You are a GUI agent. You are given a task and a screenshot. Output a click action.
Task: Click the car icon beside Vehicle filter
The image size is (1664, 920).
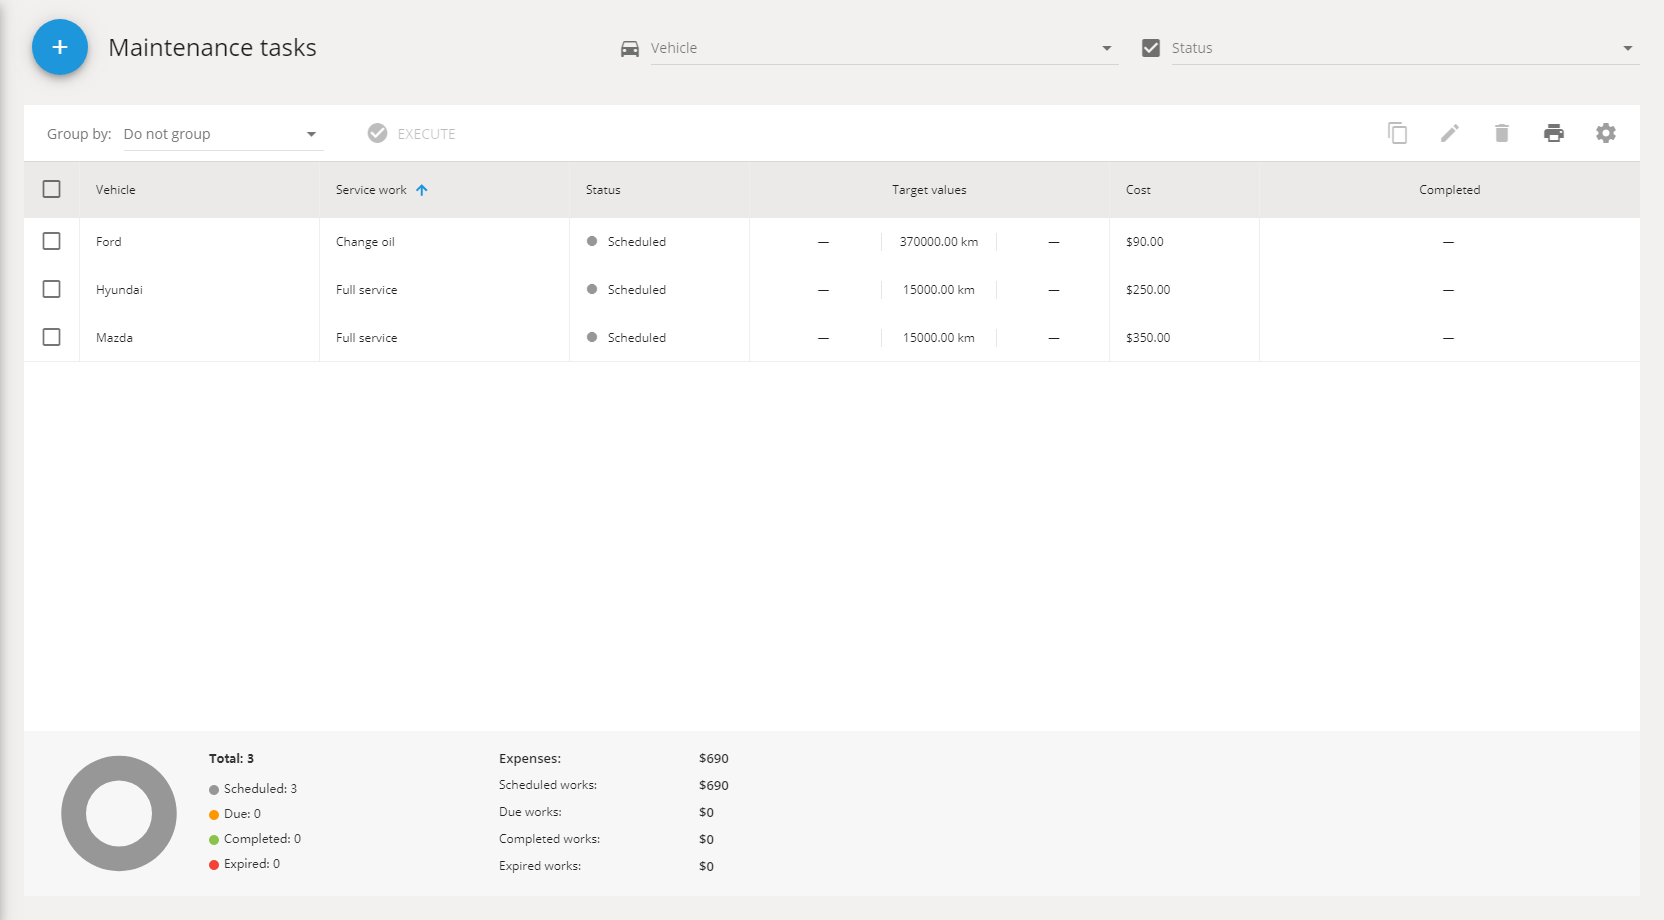pos(630,48)
